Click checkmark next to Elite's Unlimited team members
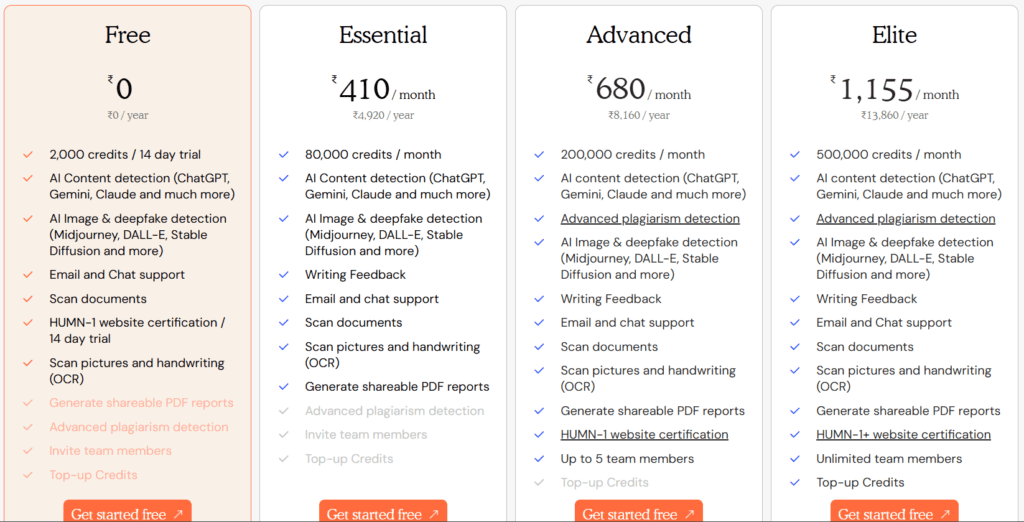This screenshot has width=1024, height=522. pos(795,459)
